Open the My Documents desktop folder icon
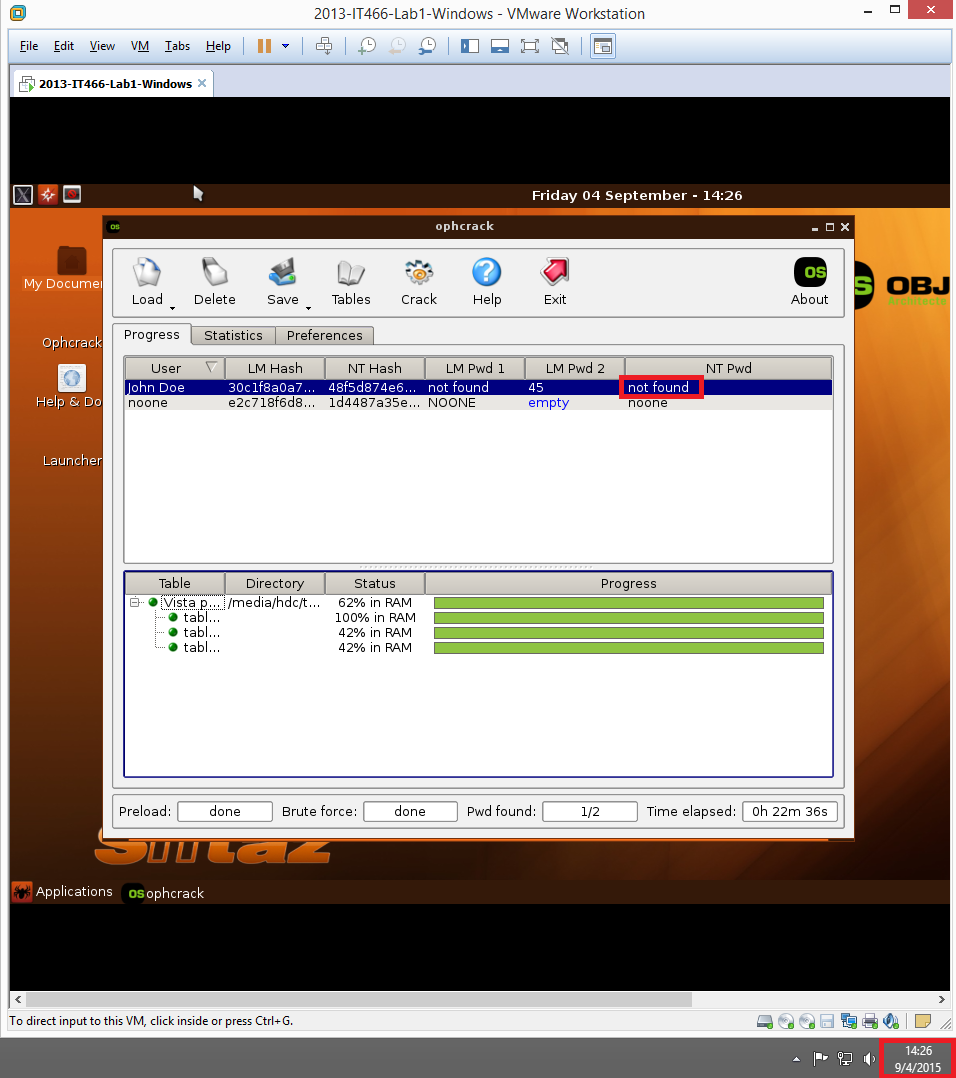The width and height of the screenshot is (956, 1078). point(71,261)
